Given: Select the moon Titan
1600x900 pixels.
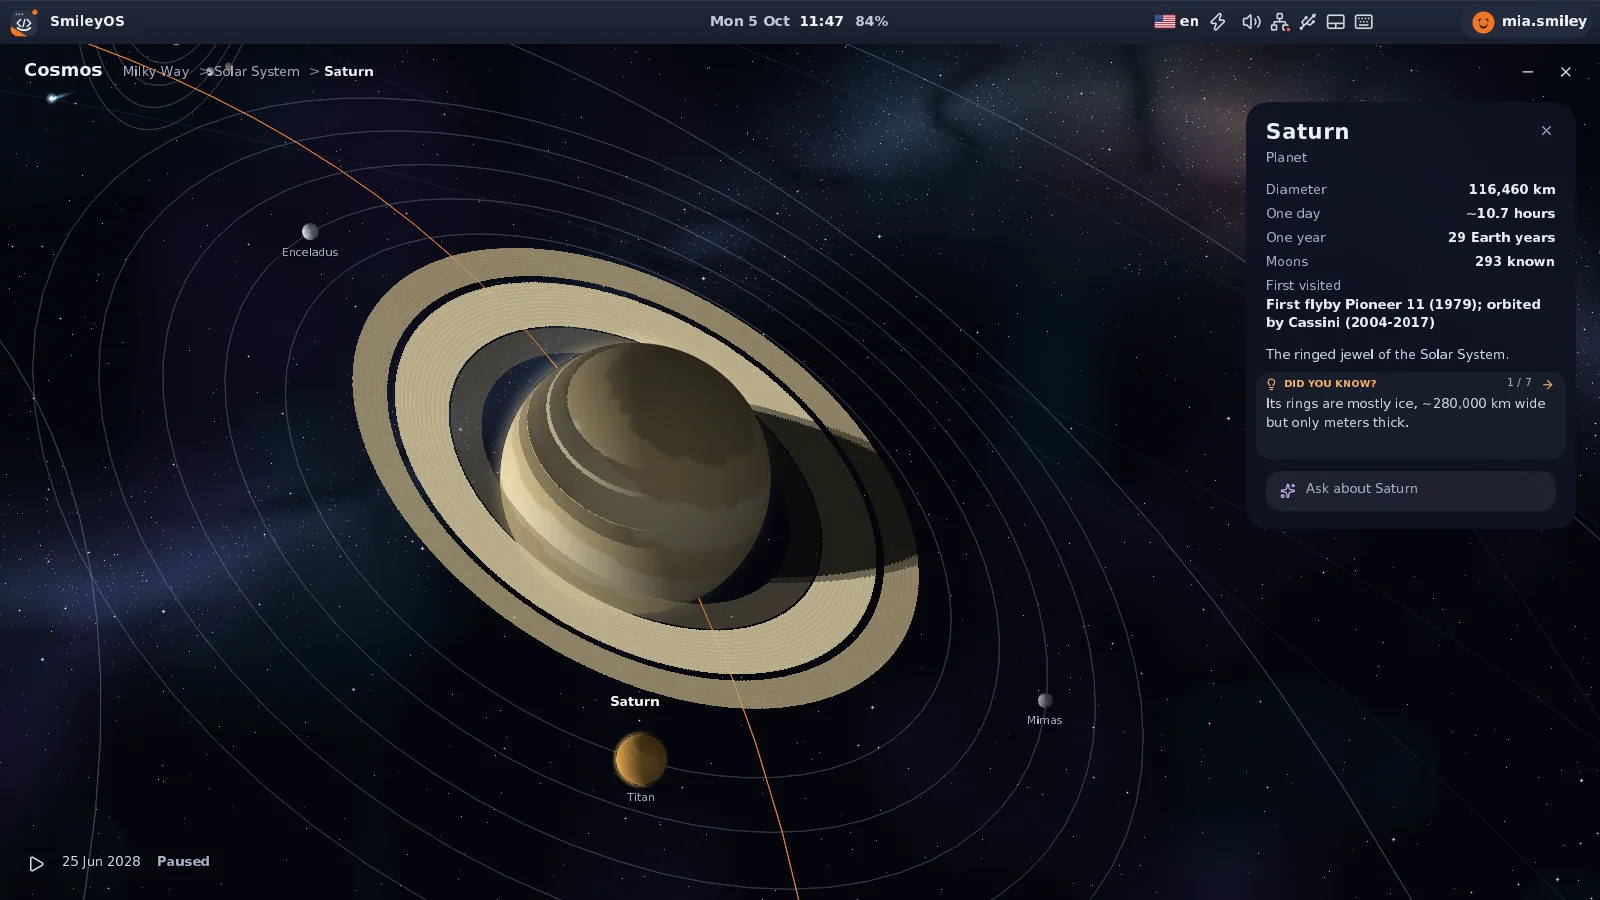Looking at the screenshot, I should click(640, 759).
